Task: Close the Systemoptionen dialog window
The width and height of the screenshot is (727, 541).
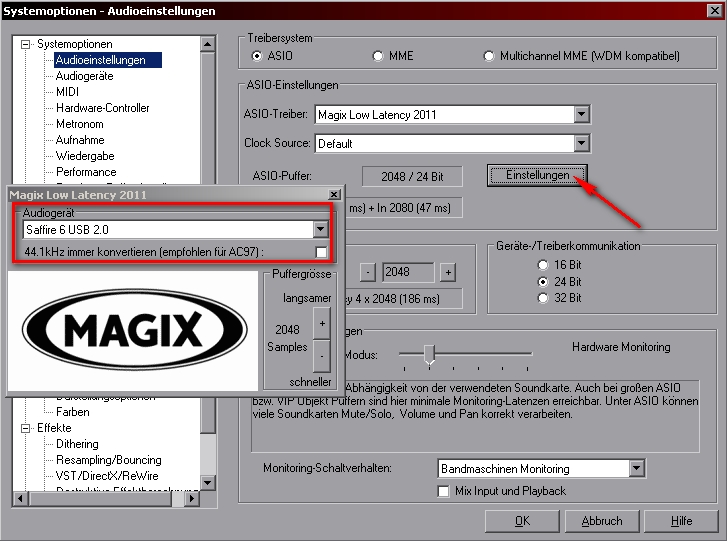Action: coord(714,11)
